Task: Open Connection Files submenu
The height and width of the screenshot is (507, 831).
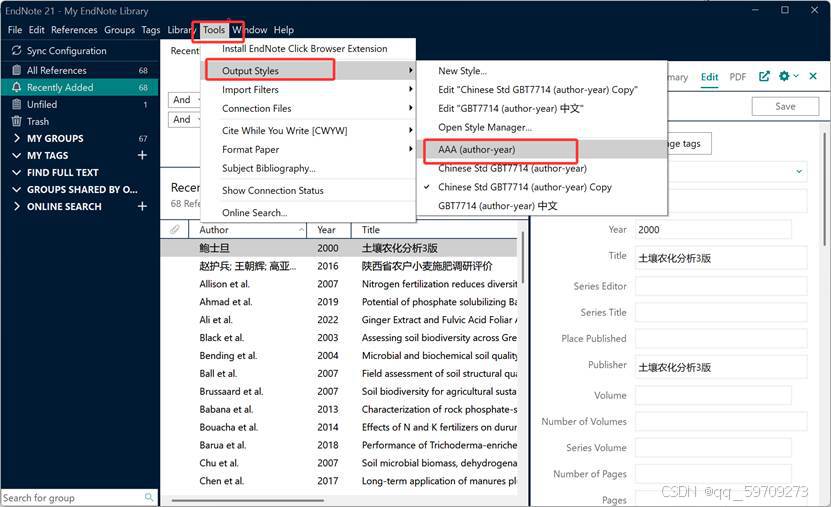Action: click(x=308, y=108)
